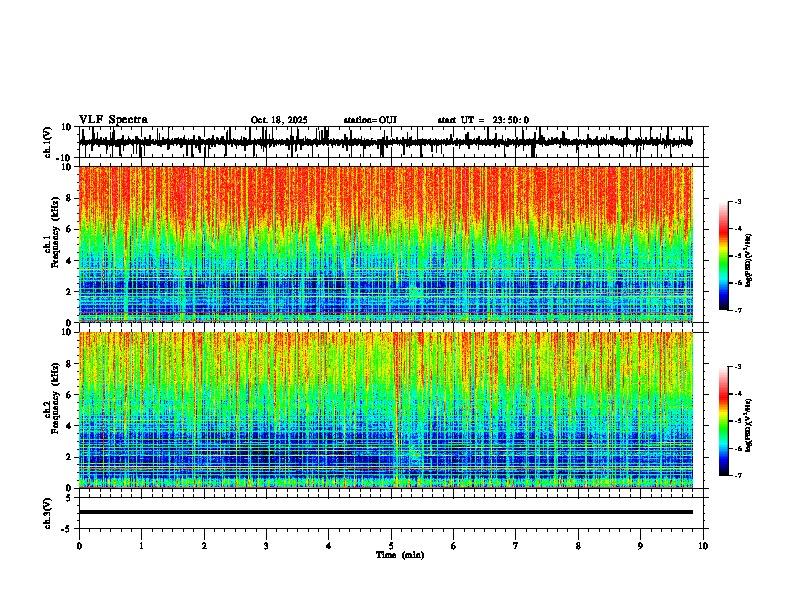
Task: Click the "5" tick of ch.3 voltage axis
Action: coord(70,498)
